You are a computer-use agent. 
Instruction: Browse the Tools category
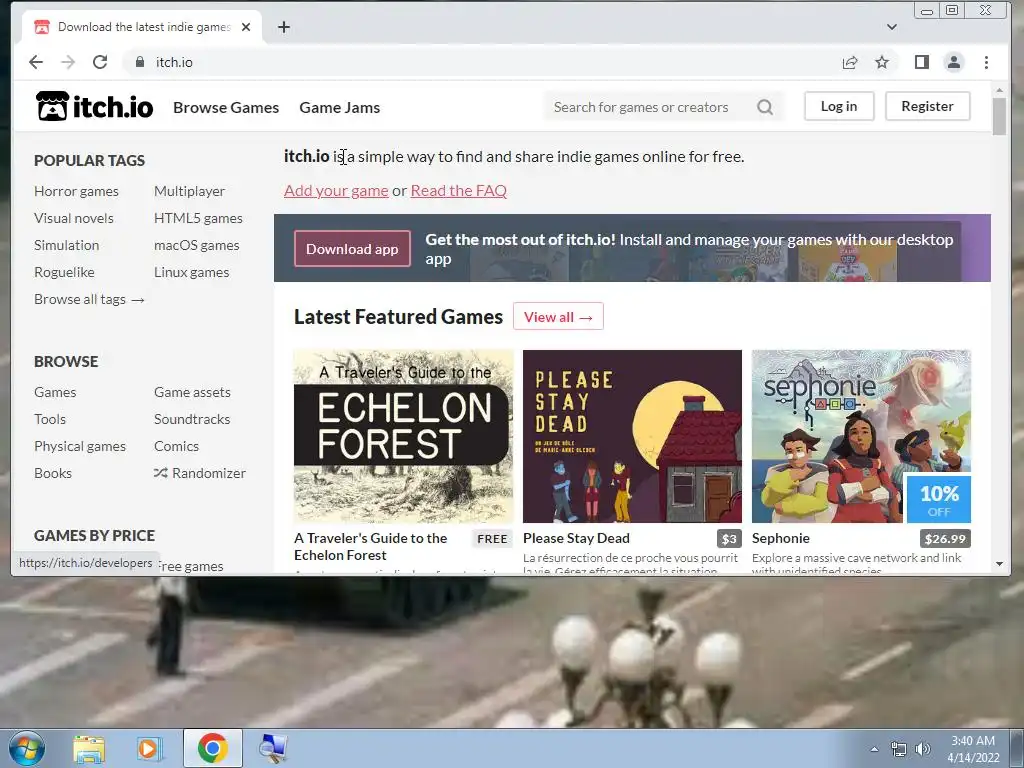point(50,419)
